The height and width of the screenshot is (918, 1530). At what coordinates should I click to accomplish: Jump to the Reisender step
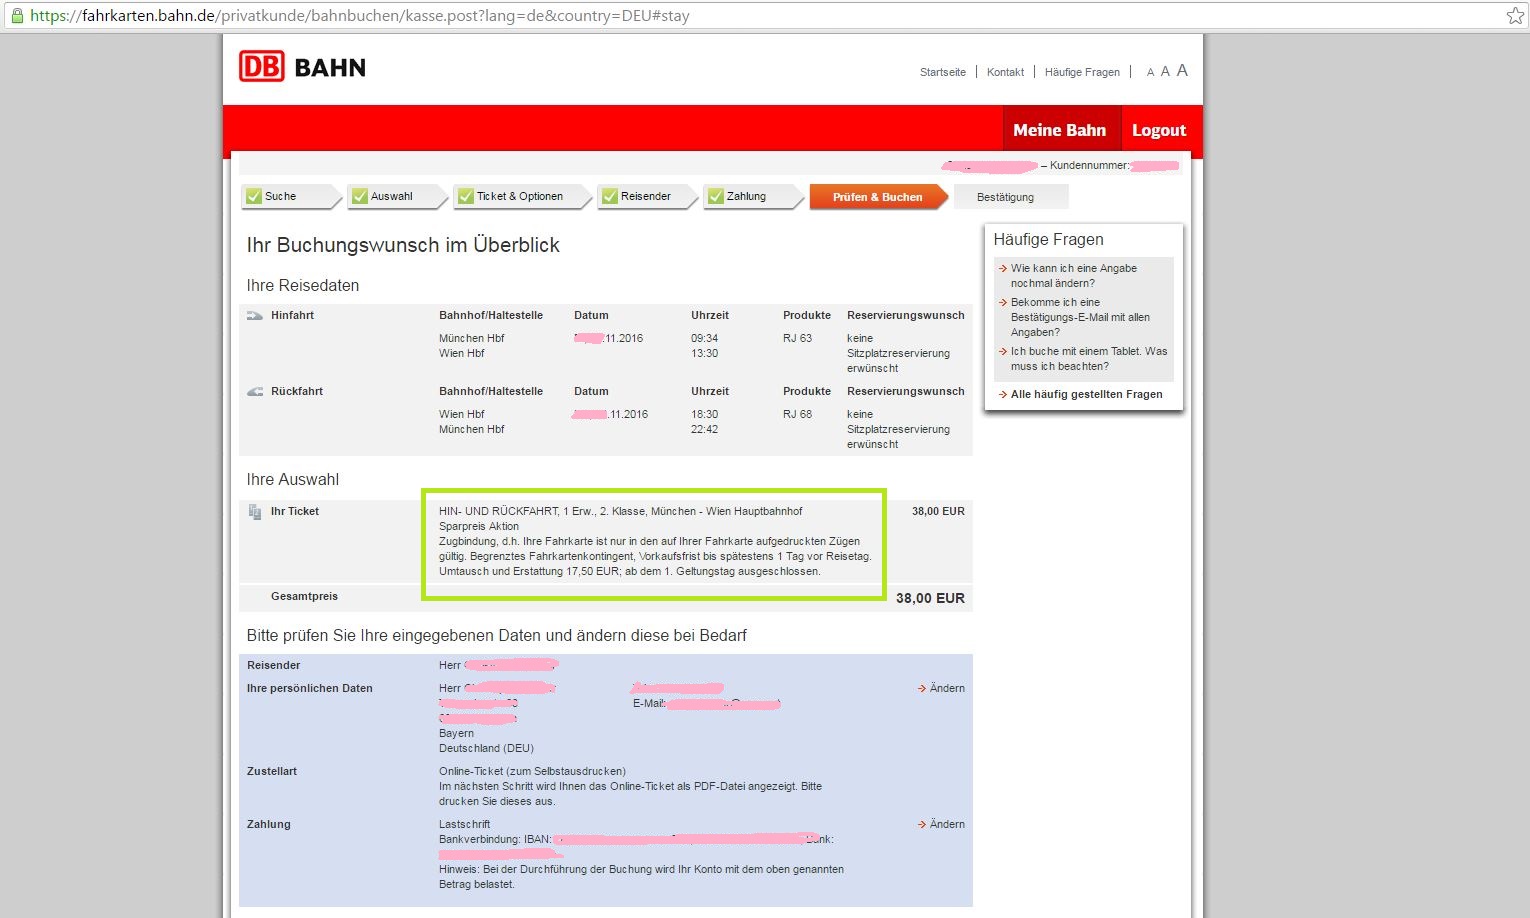point(645,197)
